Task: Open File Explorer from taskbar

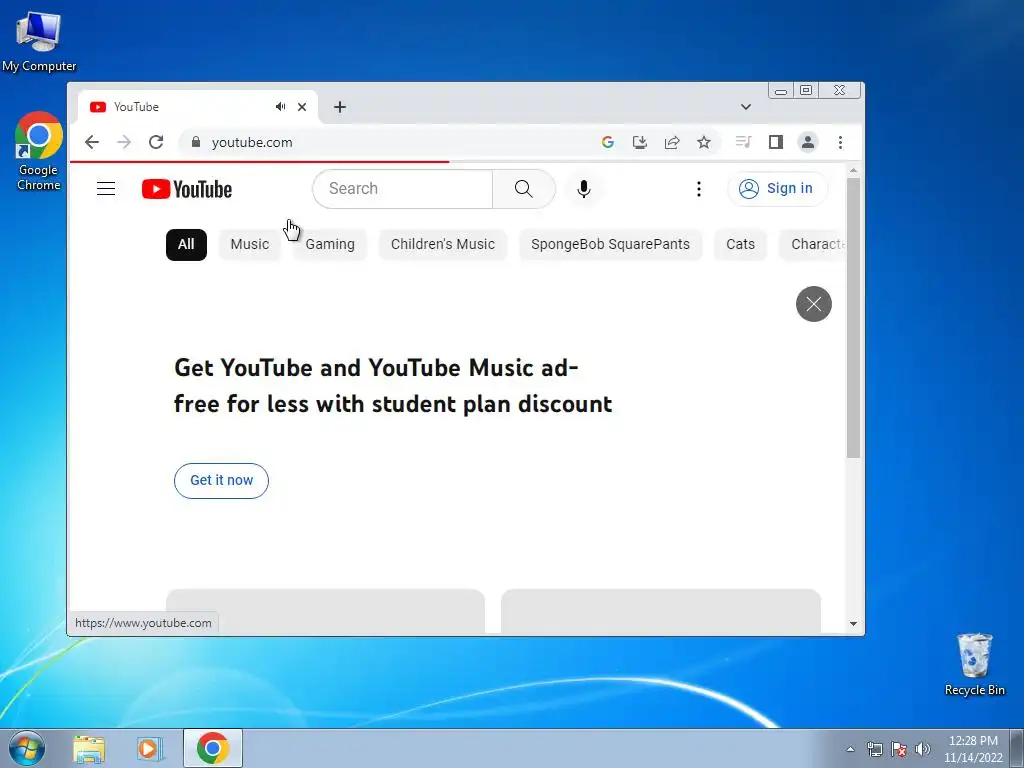Action: pyautogui.click(x=89, y=749)
